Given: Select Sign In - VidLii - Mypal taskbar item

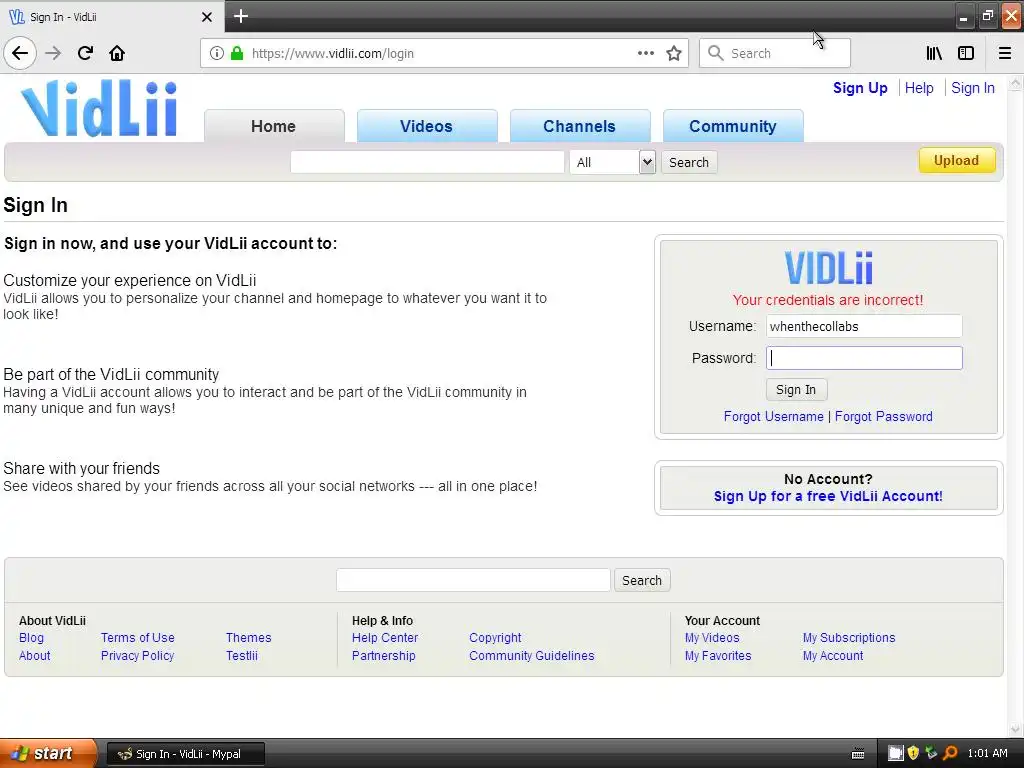Looking at the screenshot, I should pos(185,754).
